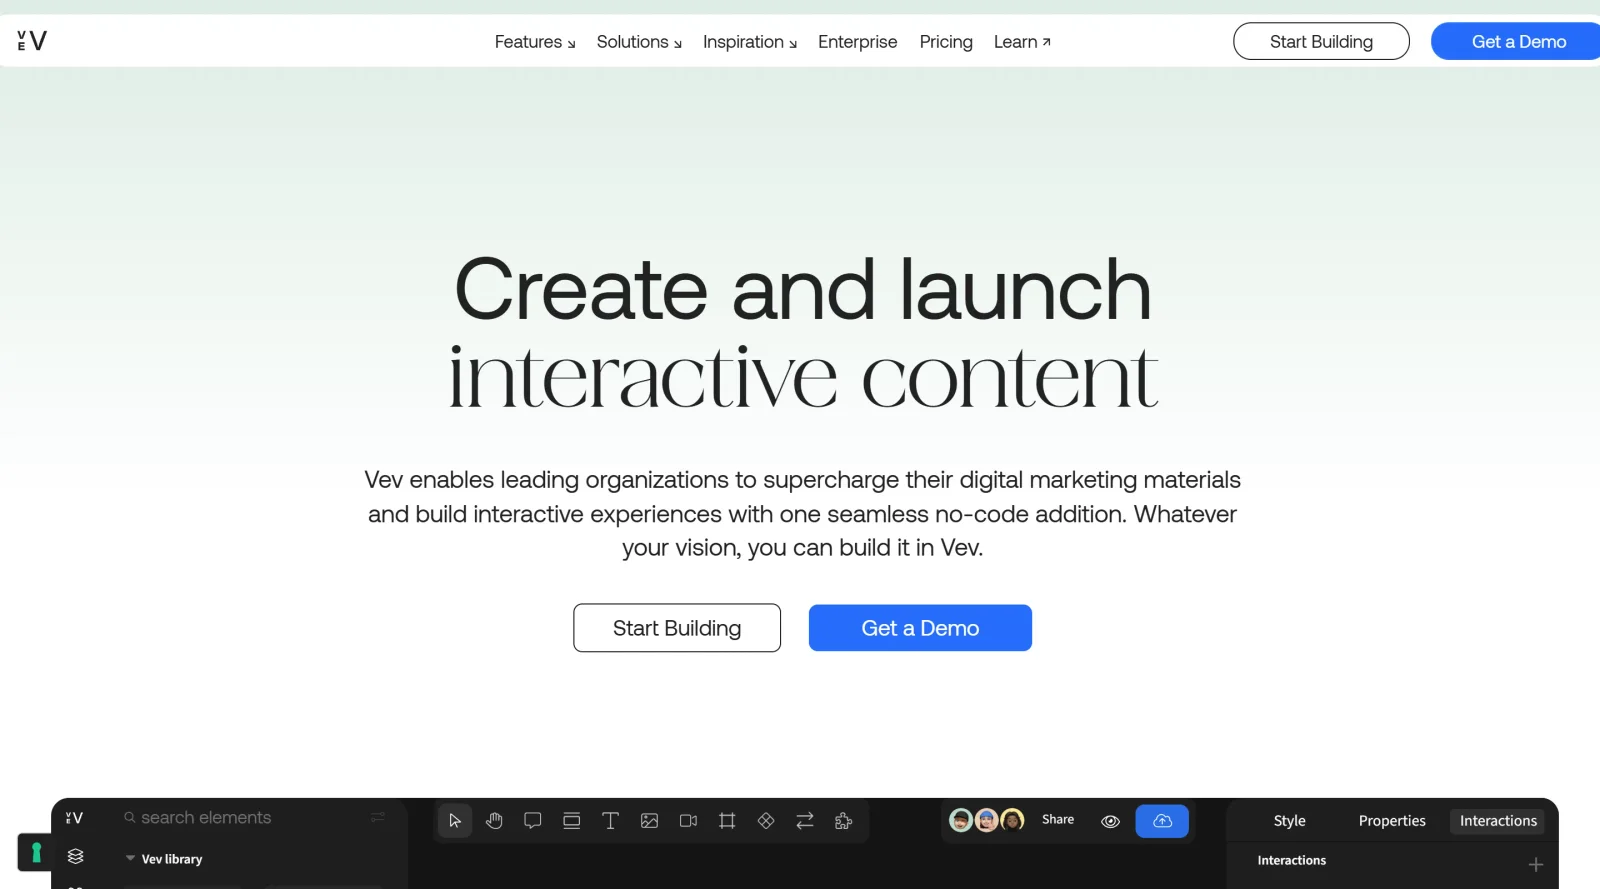Click the blue cloud publish button
The height and width of the screenshot is (889, 1600).
point(1162,821)
